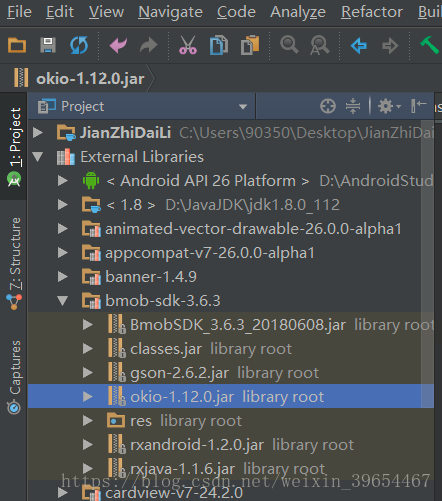Click the Forward navigation arrow
Screen dimensions: 442x501
pos(390,45)
